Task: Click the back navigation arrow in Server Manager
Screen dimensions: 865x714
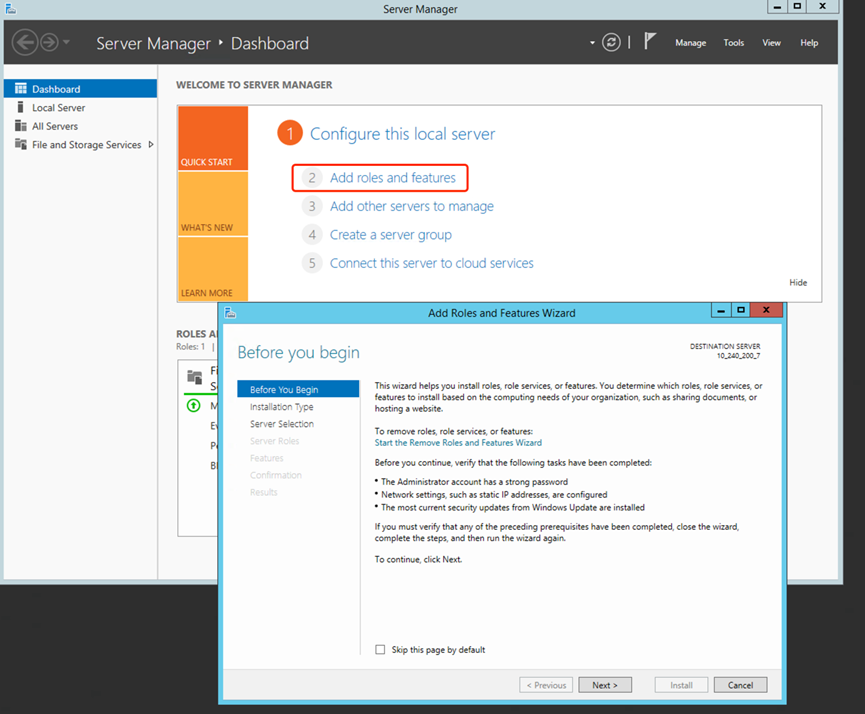Action: point(25,42)
